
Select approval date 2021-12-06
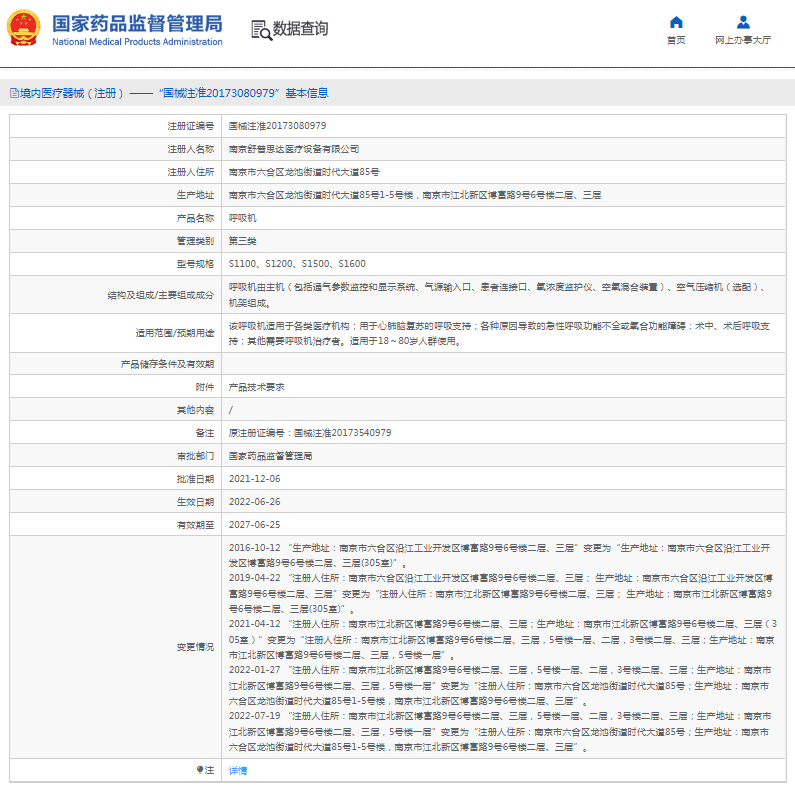[255, 479]
